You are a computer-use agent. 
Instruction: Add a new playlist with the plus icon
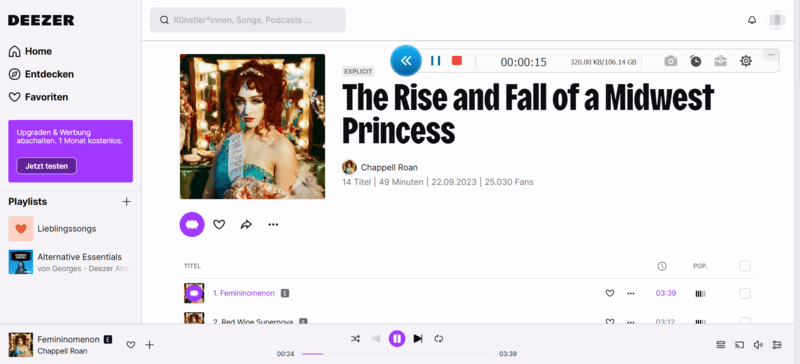[x=127, y=202]
